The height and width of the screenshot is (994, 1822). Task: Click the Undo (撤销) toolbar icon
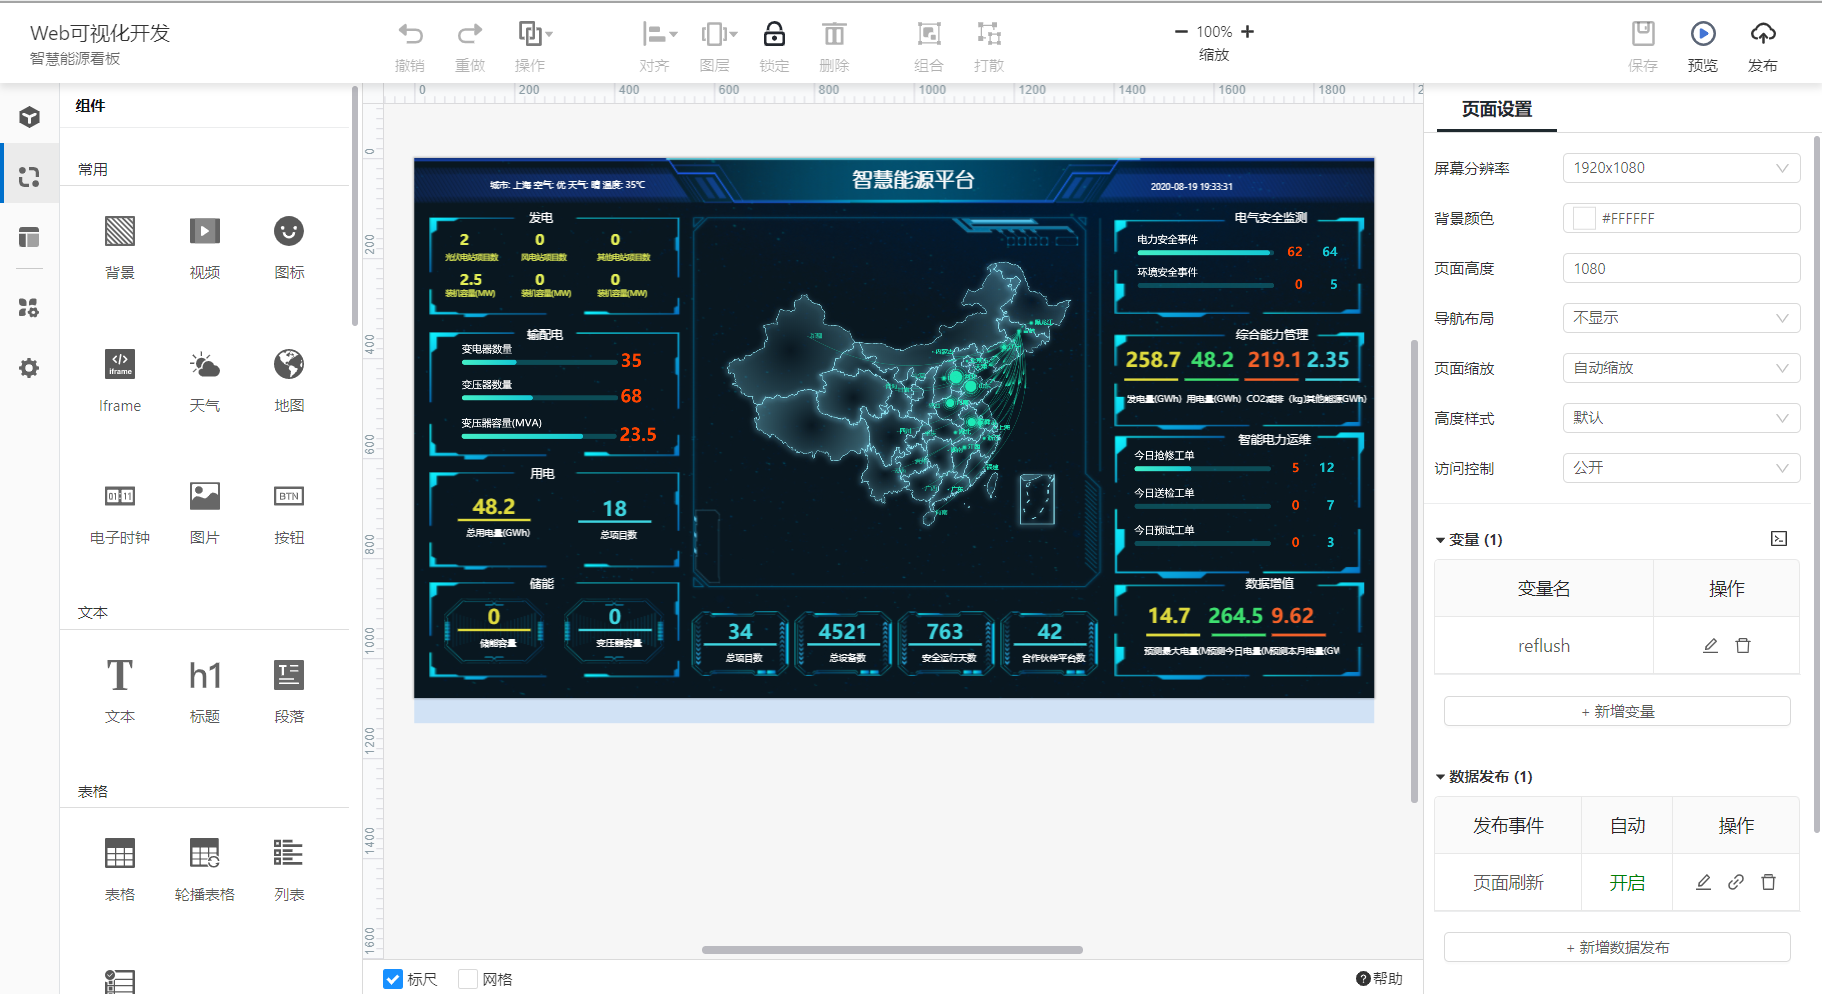click(410, 35)
